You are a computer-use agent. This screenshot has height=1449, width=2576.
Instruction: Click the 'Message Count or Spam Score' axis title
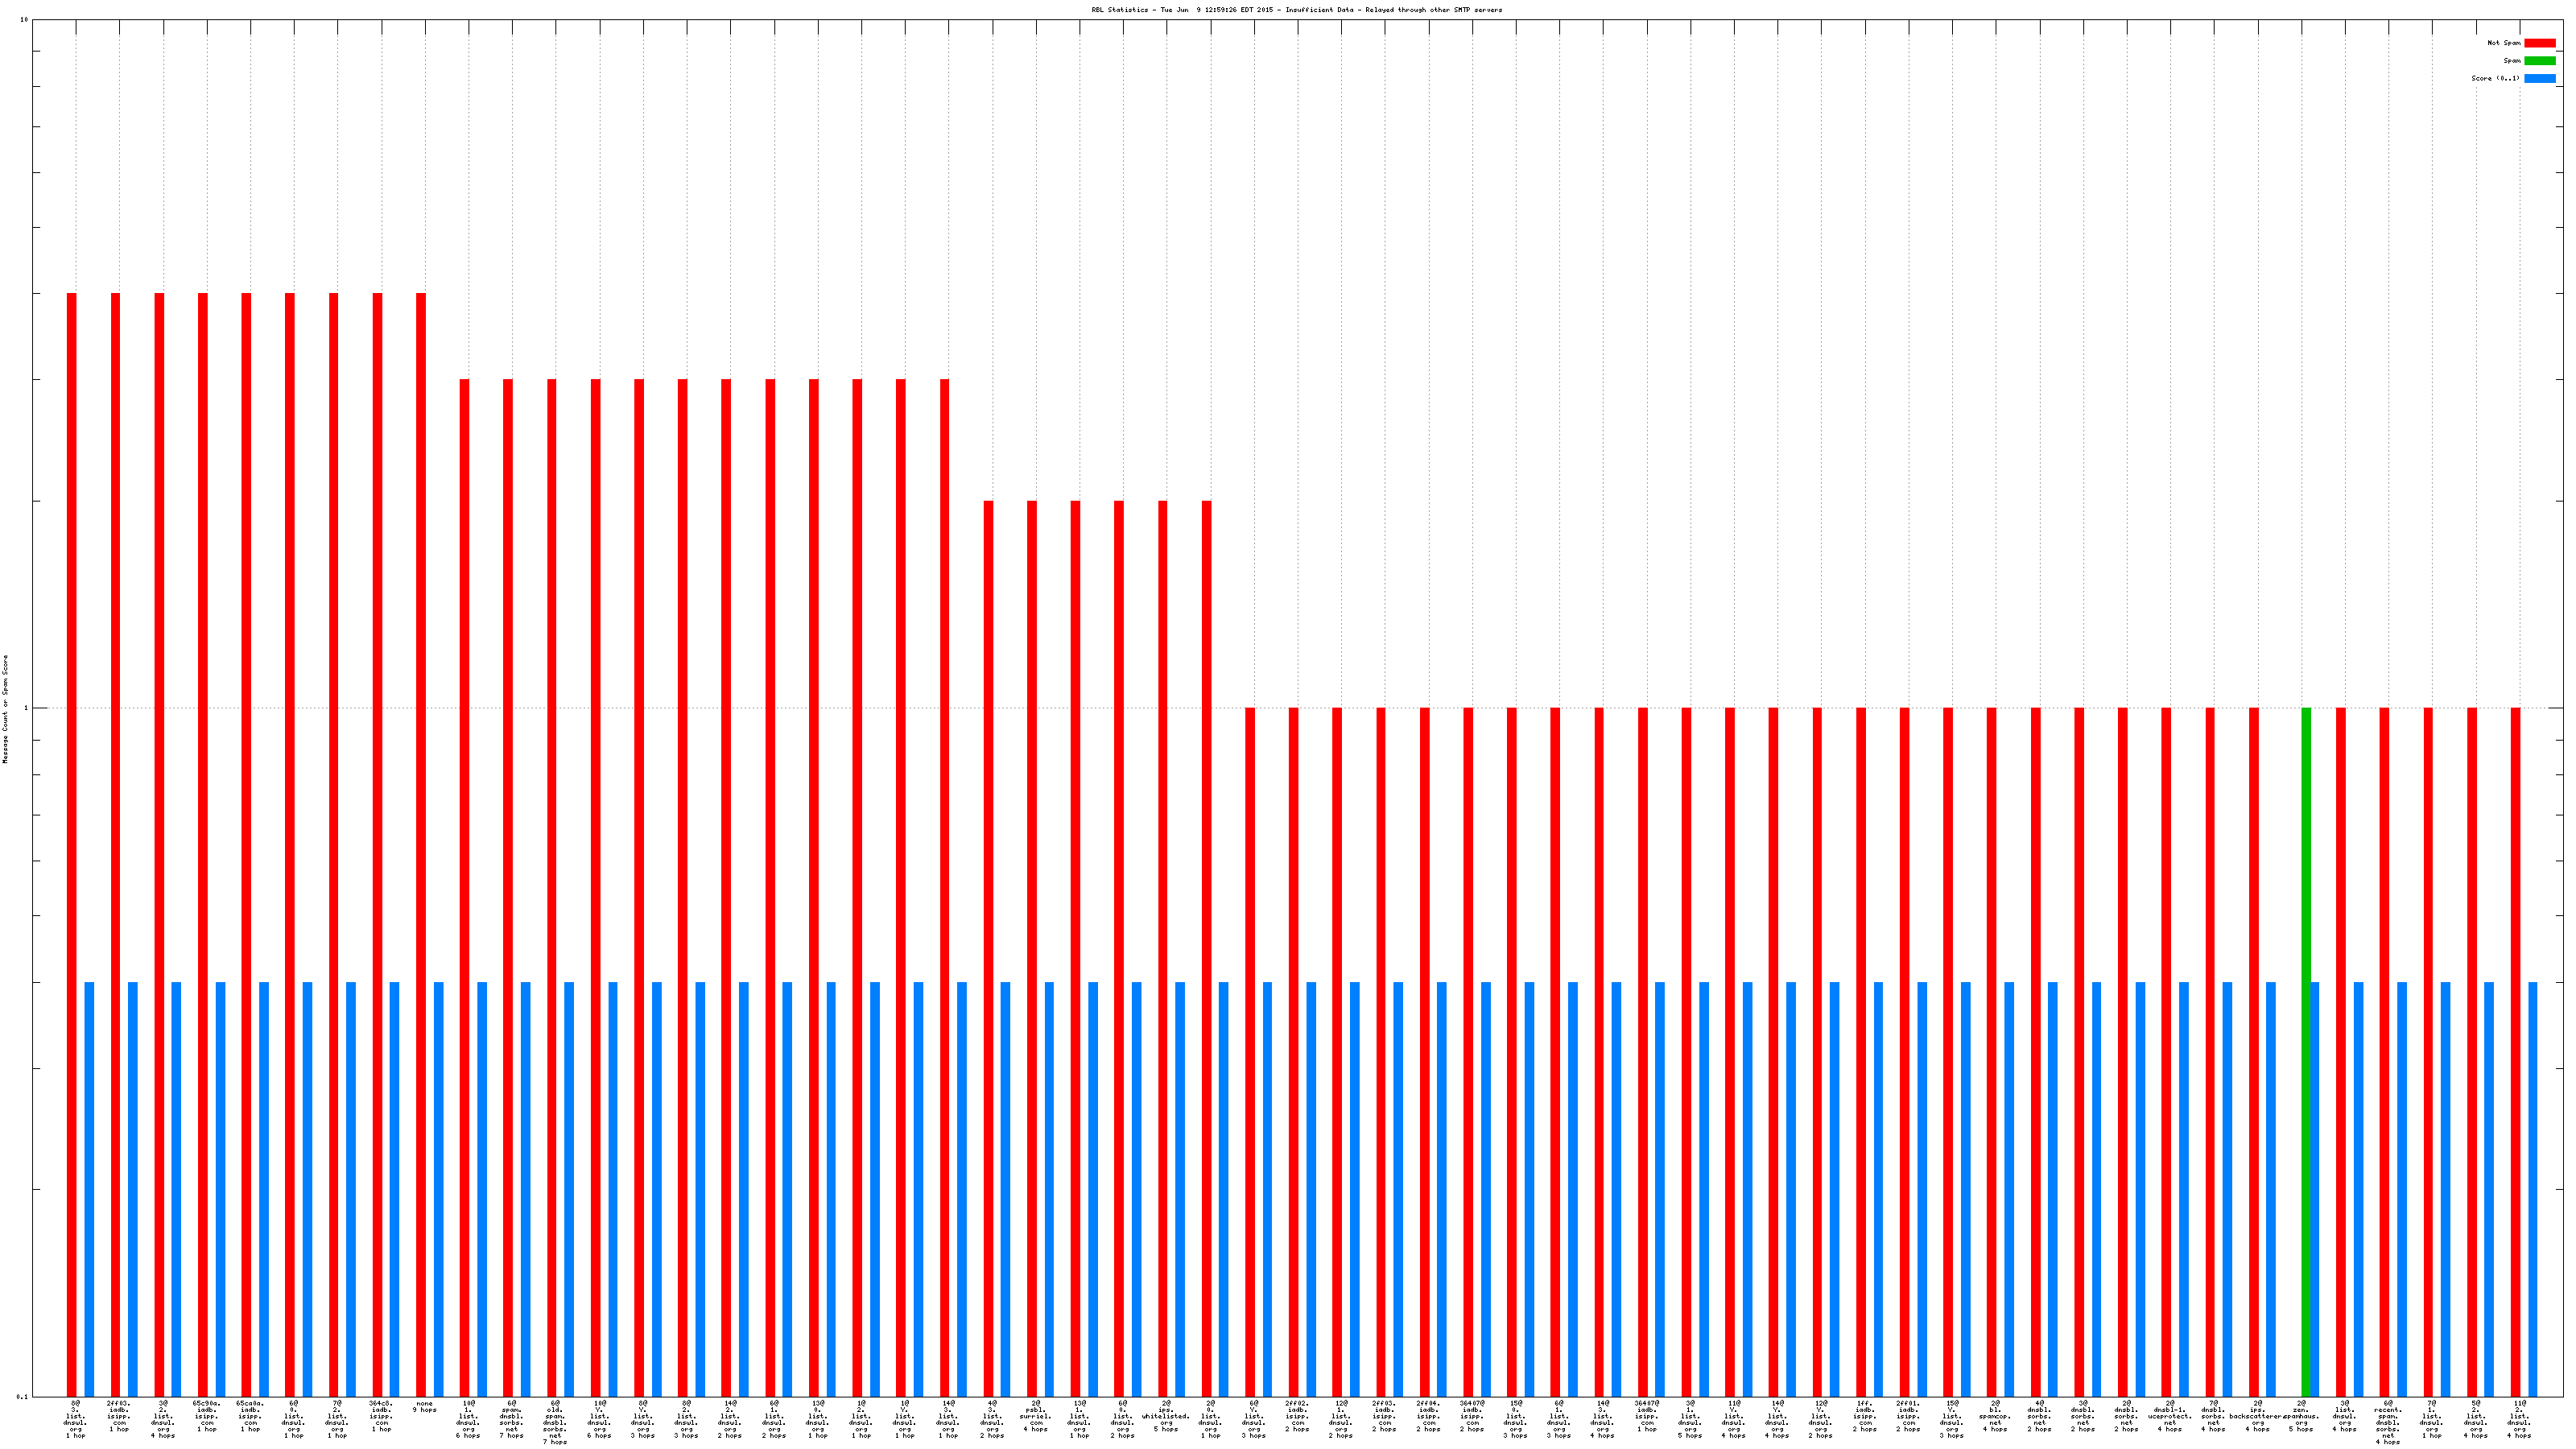(x=5, y=709)
